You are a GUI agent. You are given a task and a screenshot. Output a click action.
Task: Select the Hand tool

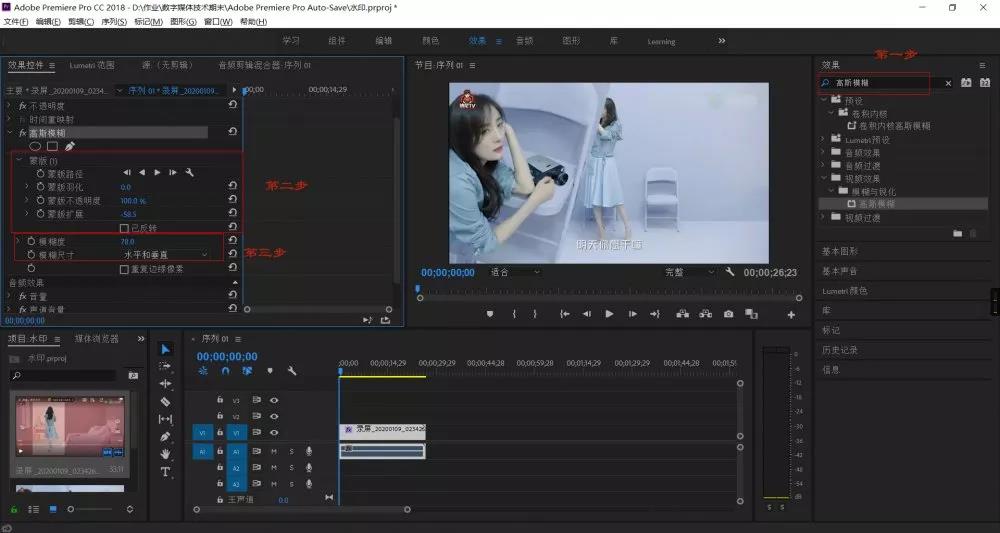(165, 454)
